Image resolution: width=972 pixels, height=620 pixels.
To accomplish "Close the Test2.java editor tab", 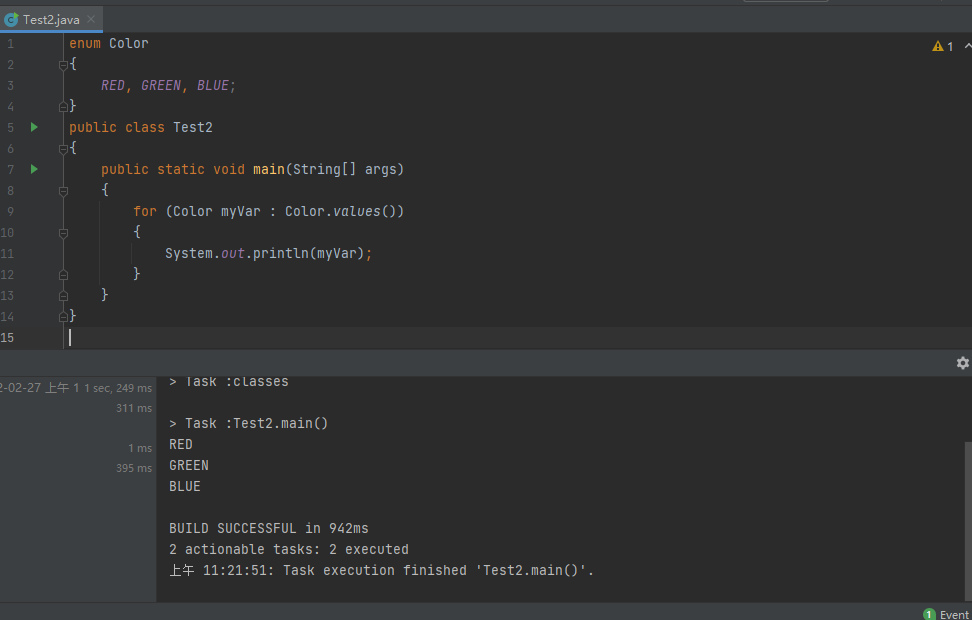I will tap(91, 19).
